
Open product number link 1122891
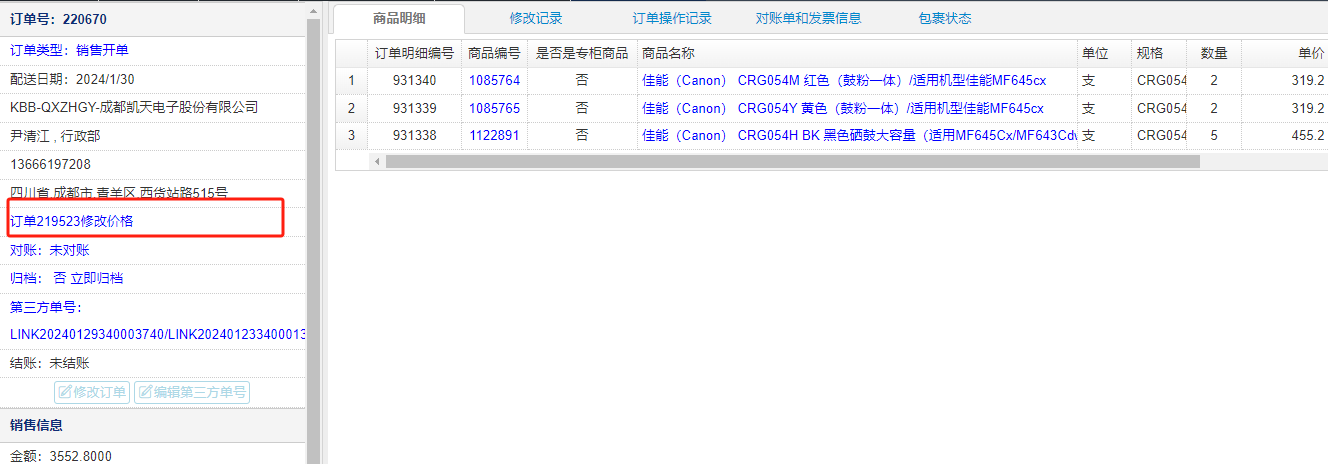494,135
